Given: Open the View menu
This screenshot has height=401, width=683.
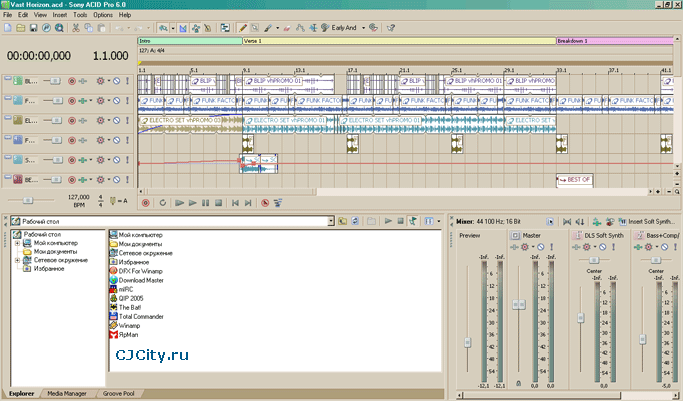Looking at the screenshot, I should pyautogui.click(x=40, y=15).
